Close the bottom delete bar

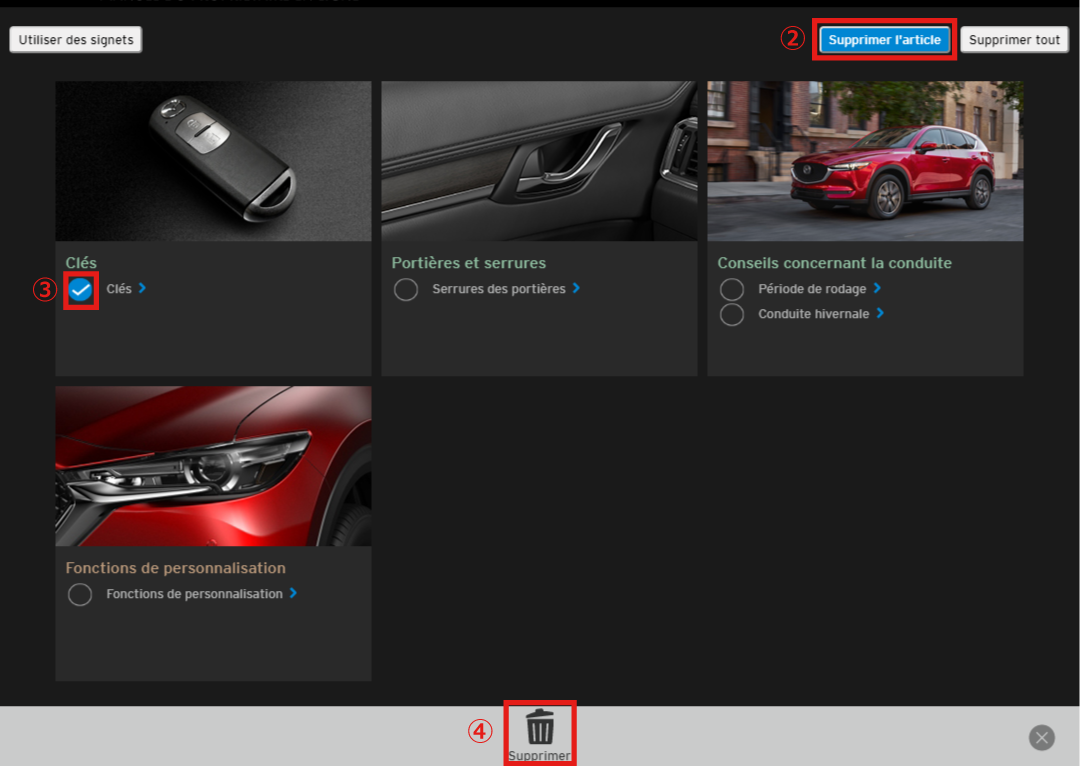click(1042, 738)
